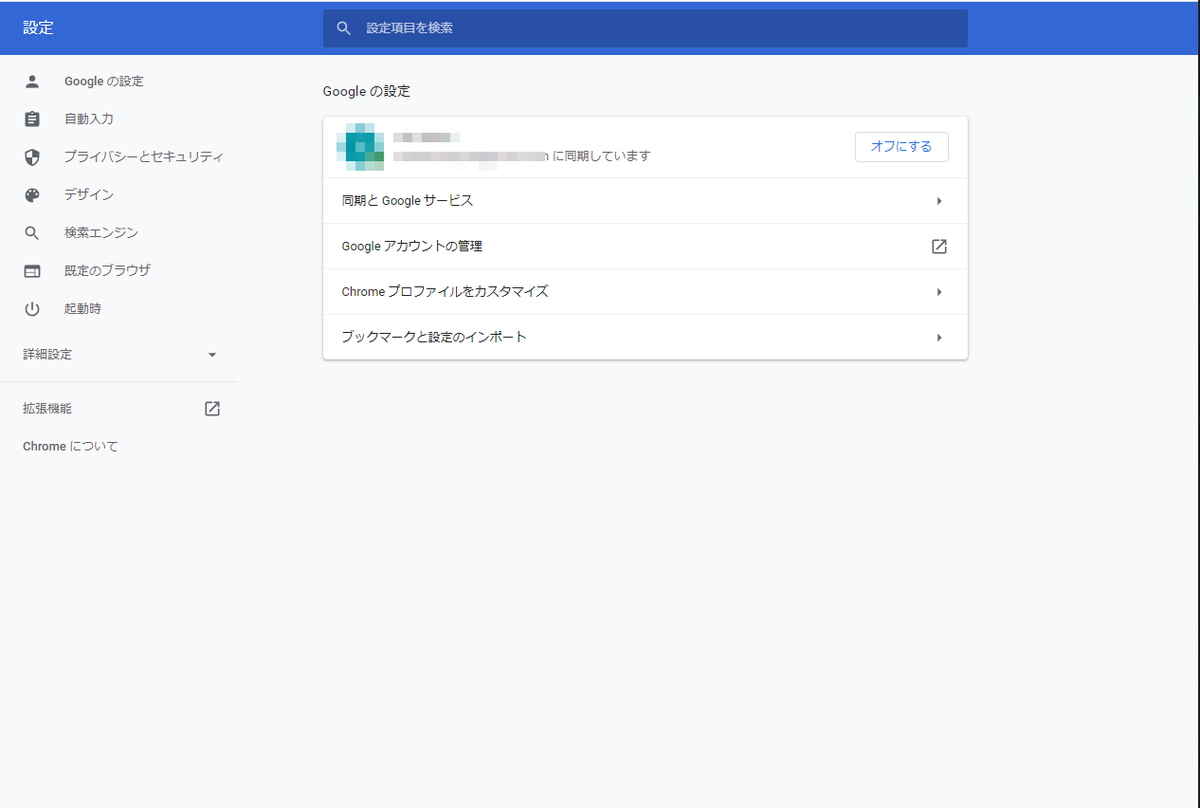Click the に同期しています status text
The image size is (1200, 808).
602,156
